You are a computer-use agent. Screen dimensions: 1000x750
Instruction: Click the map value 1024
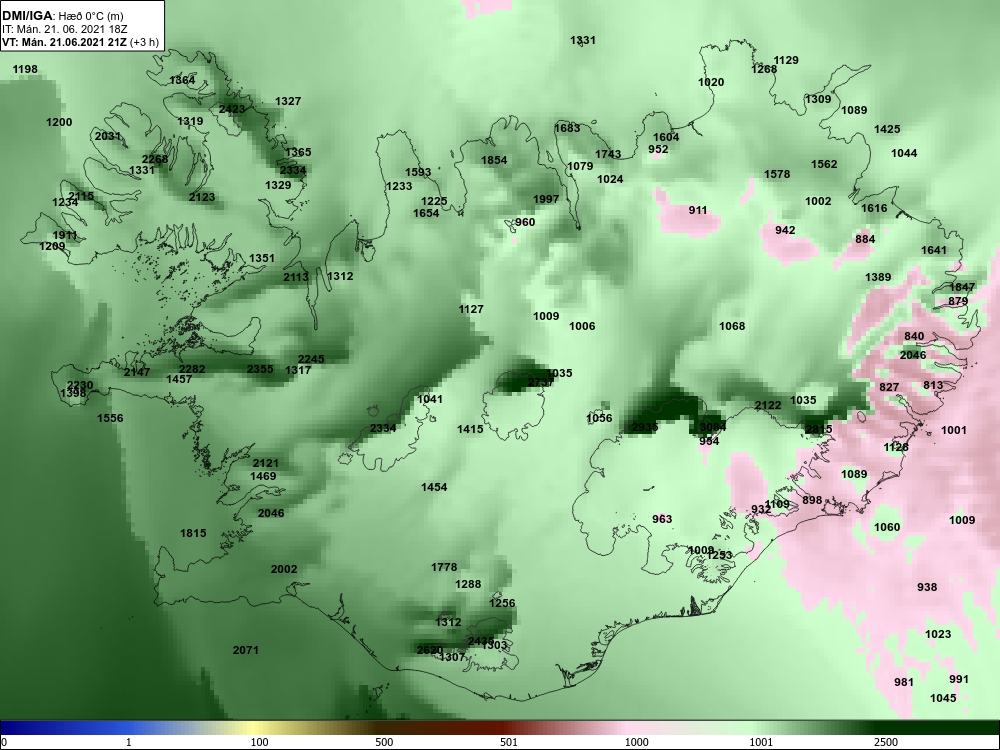click(610, 179)
